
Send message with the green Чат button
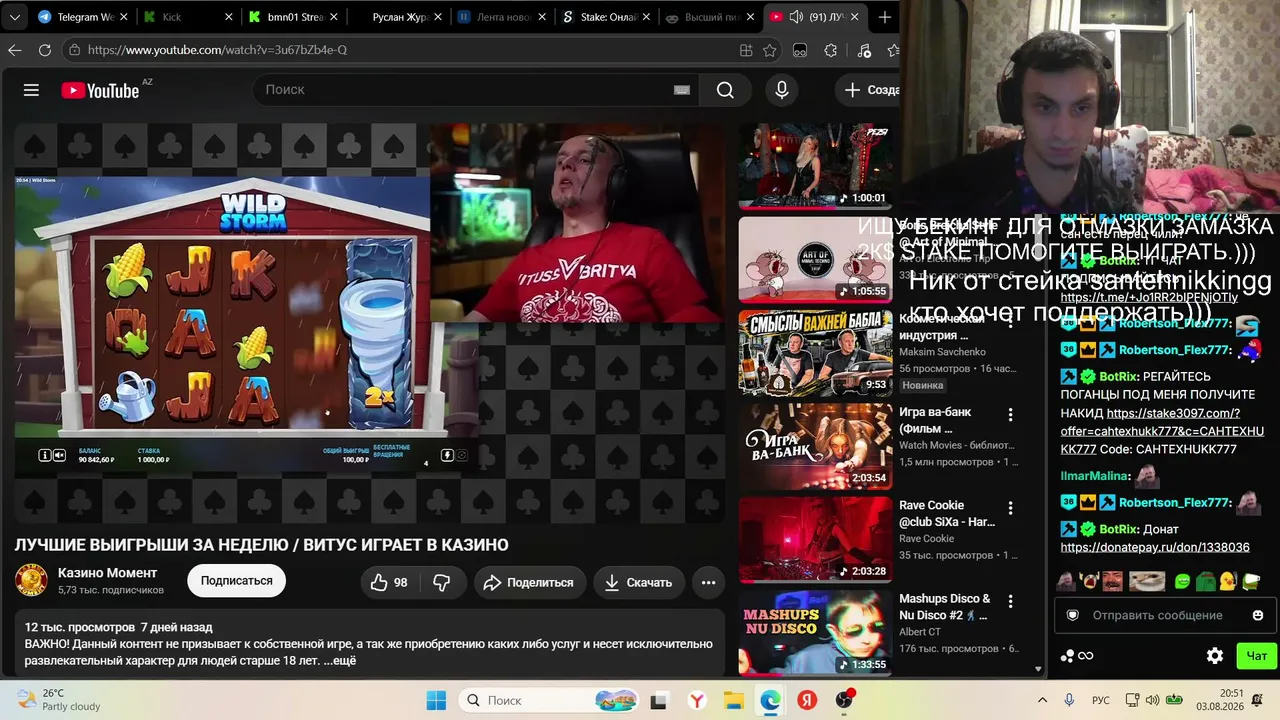click(x=1256, y=656)
